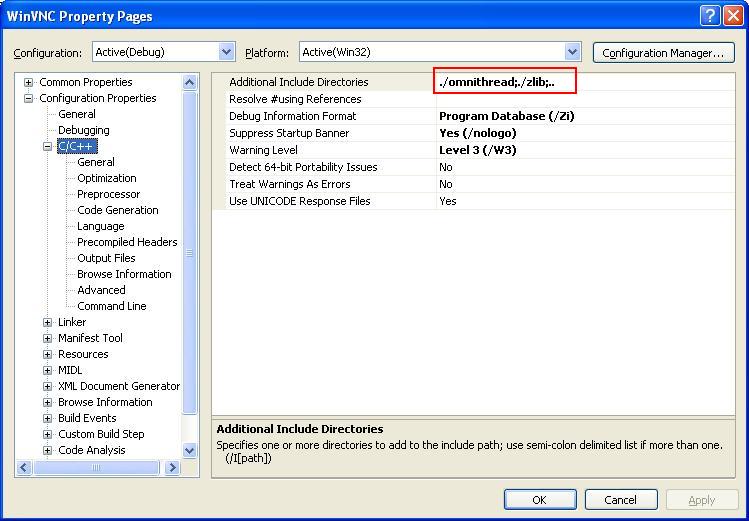Select the C/C++ tree item
The image size is (749, 521).
(x=77, y=146)
